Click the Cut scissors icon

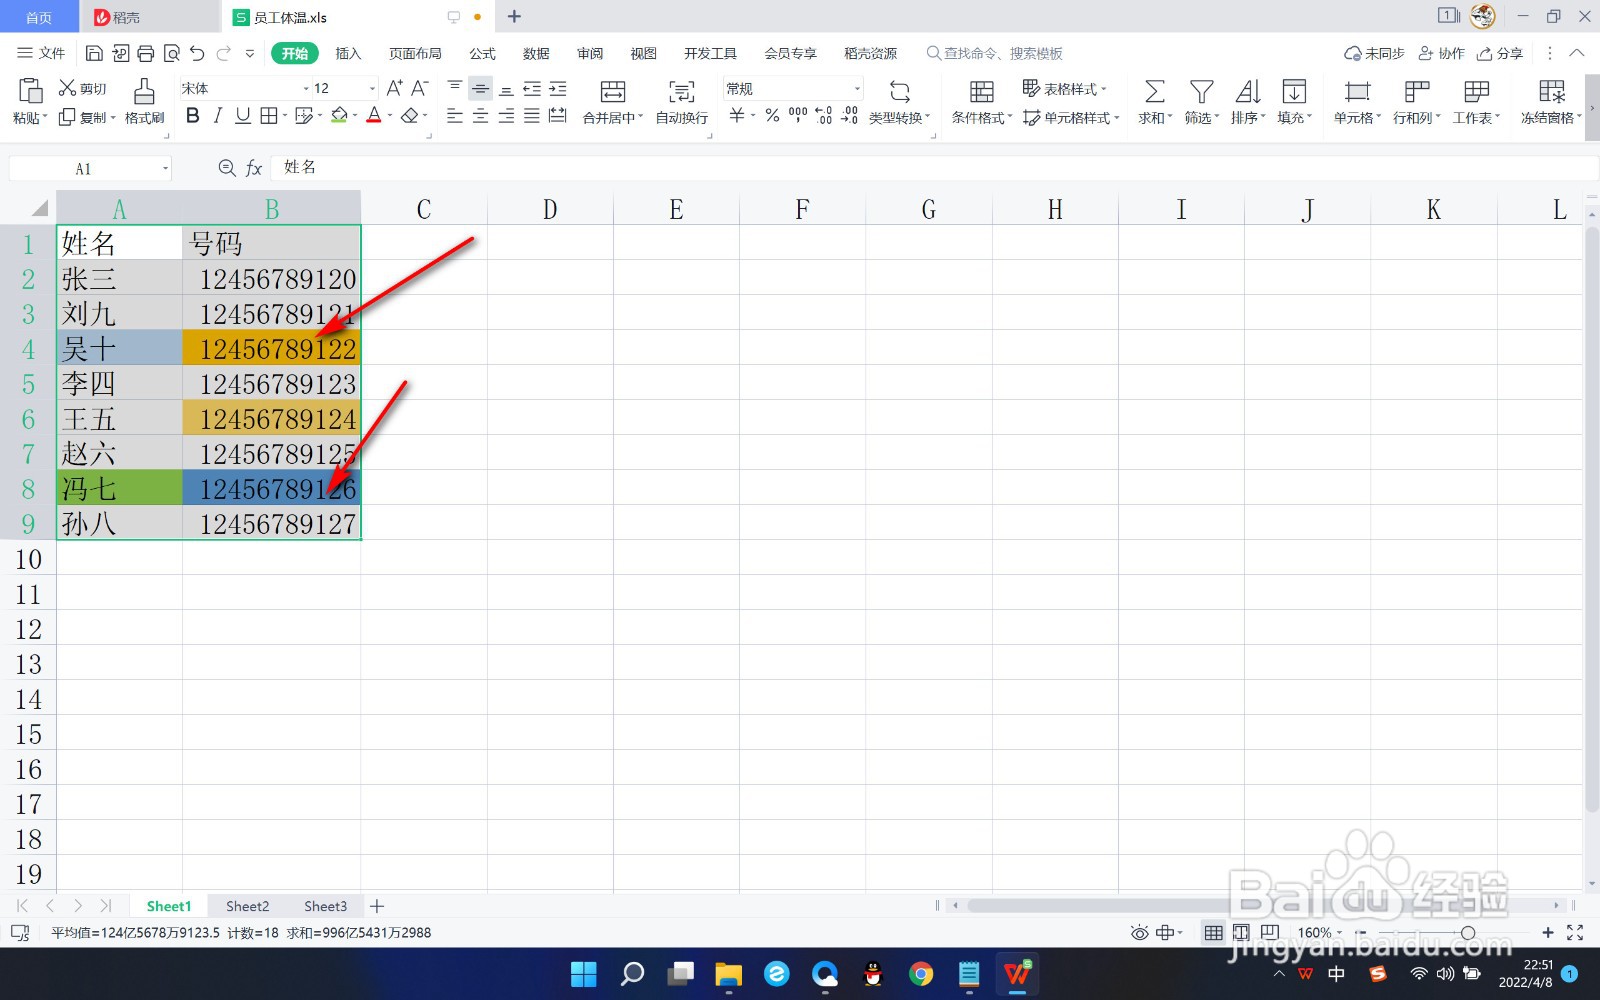(x=68, y=88)
